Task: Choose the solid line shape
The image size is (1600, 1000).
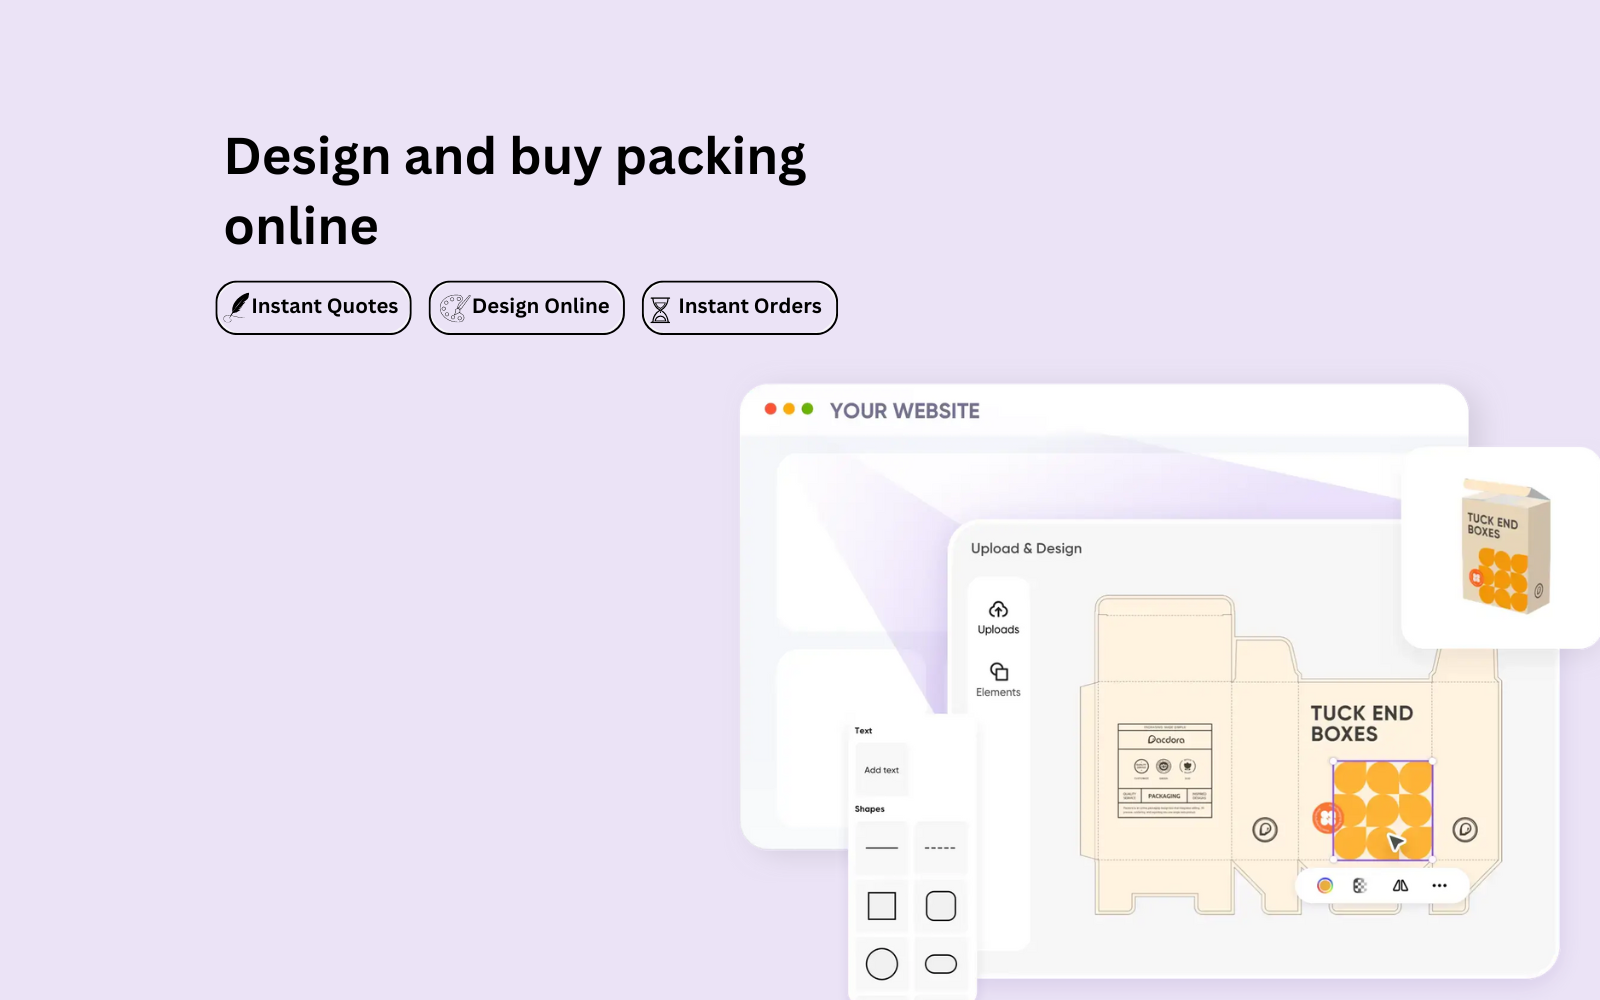Action: [x=881, y=848]
